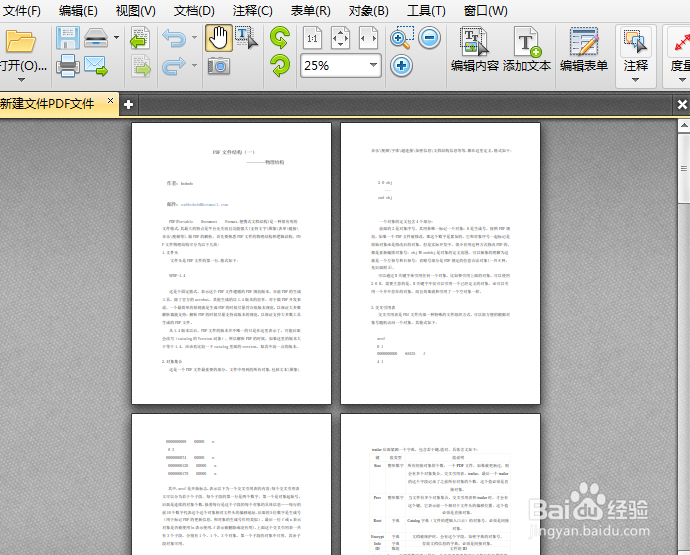
Task: Click the scroll up arrow
Action: point(684,126)
